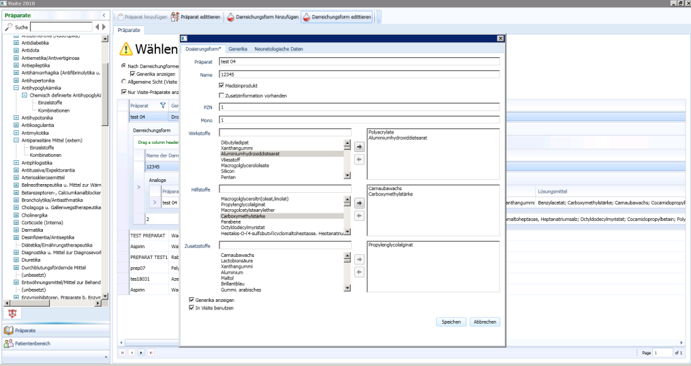Expand Antidiabetika tree node

tap(16, 43)
